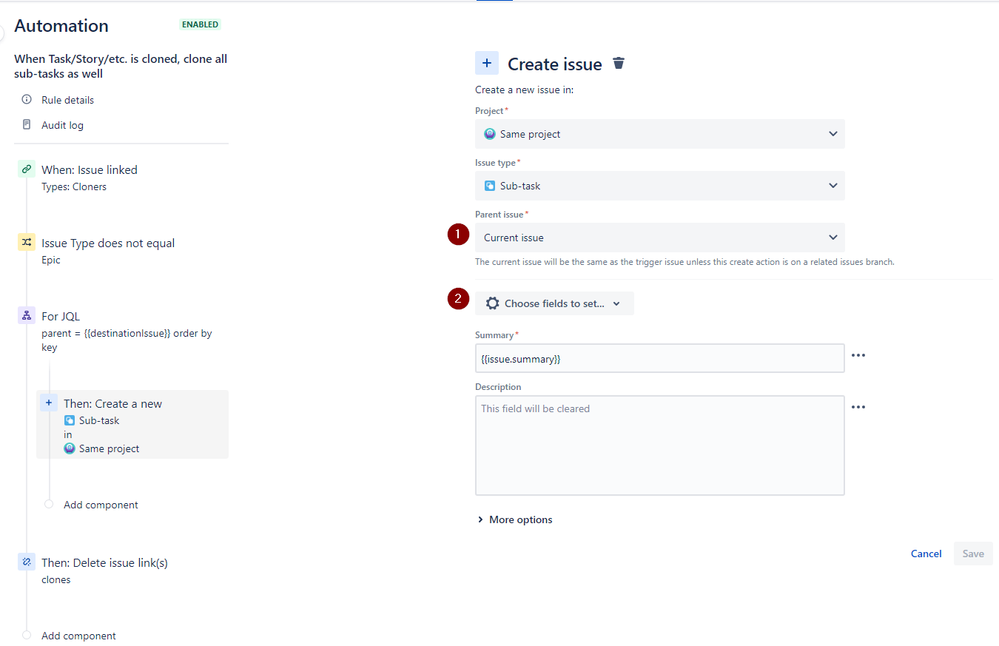Click the 'Types: Cloners' text
Image resolution: width=999 pixels, height=646 pixels.
pos(74,187)
